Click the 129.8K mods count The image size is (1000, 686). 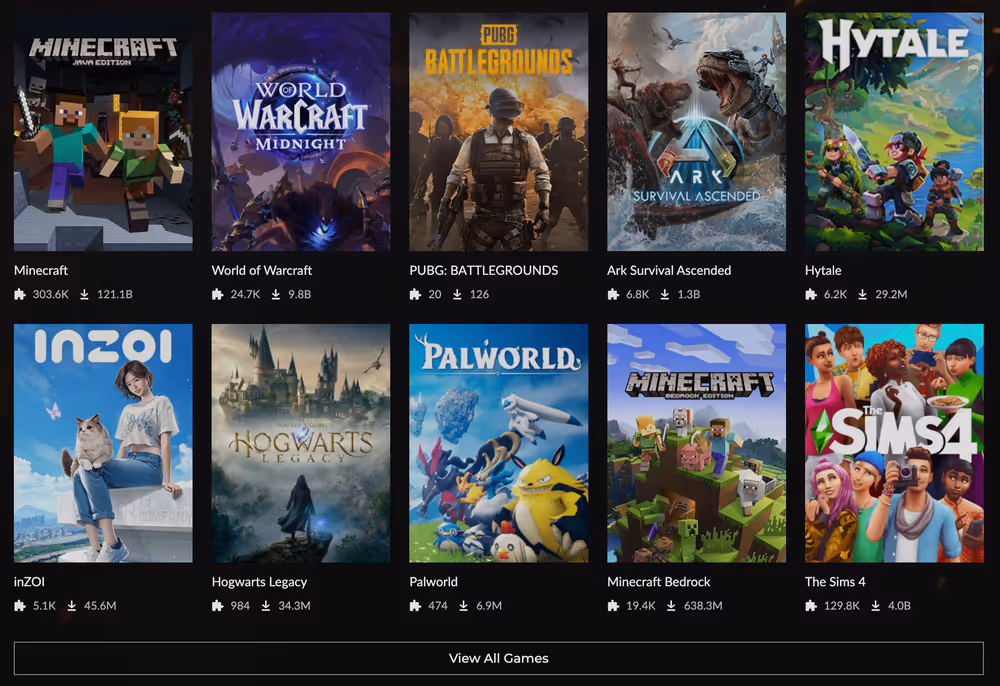(x=842, y=606)
